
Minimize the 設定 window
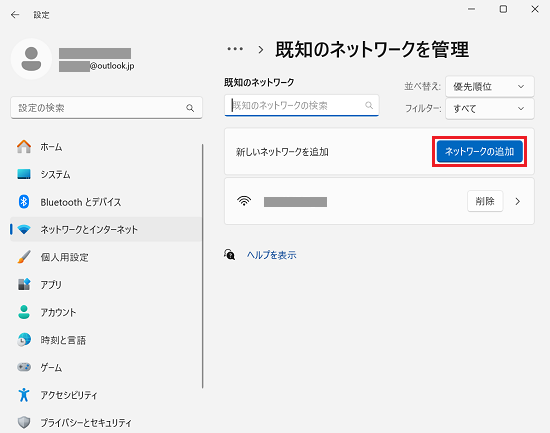(x=472, y=9)
